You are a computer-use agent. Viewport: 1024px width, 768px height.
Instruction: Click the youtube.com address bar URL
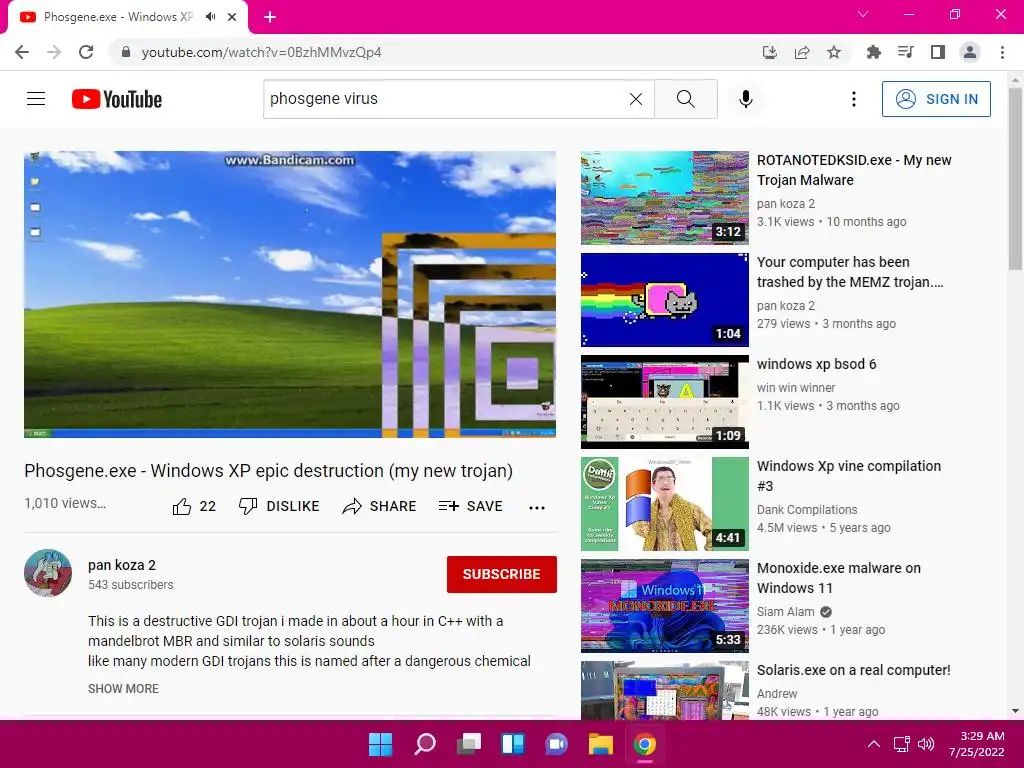[261, 52]
